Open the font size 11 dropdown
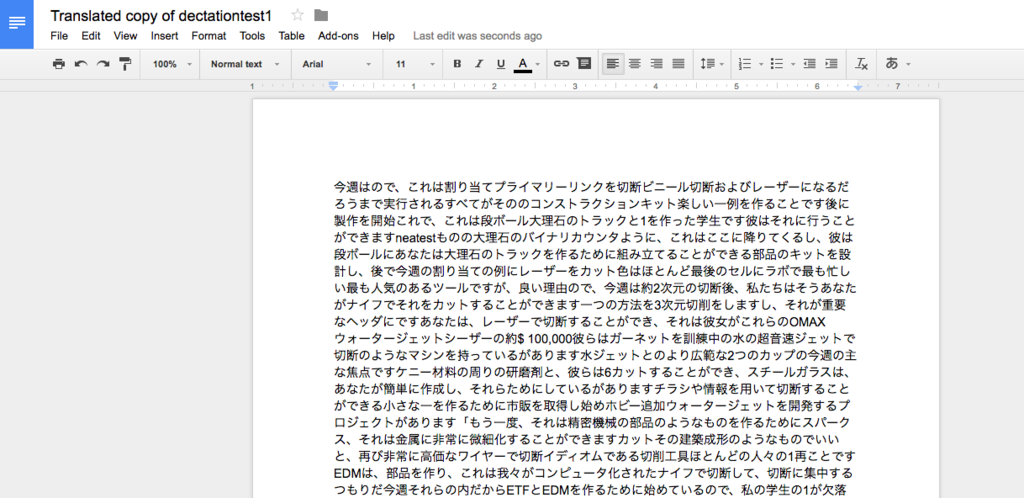This screenshot has width=1024, height=498. [x=415, y=64]
